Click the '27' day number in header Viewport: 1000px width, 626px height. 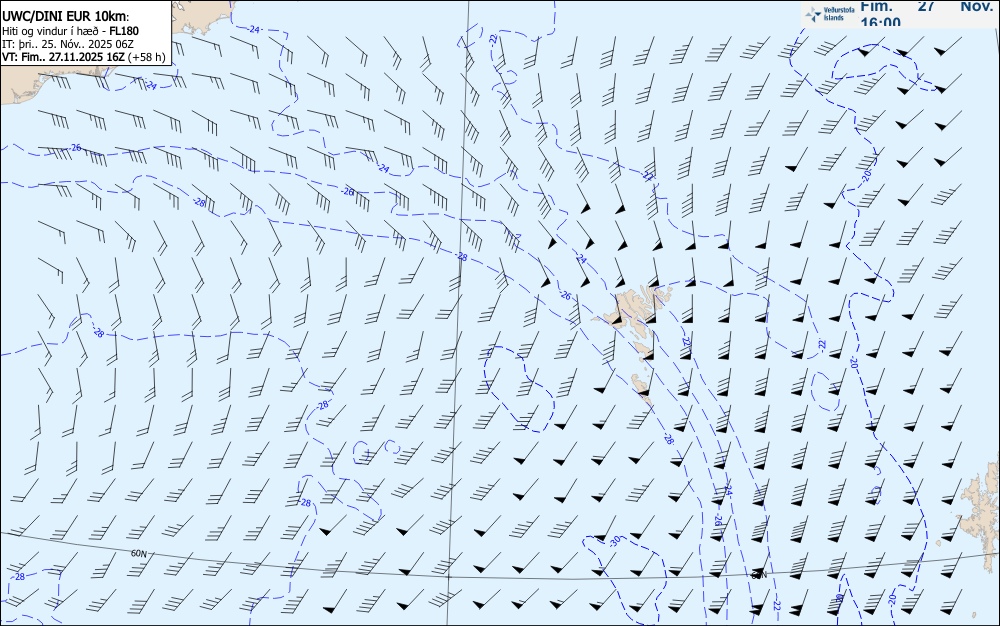pos(926,6)
